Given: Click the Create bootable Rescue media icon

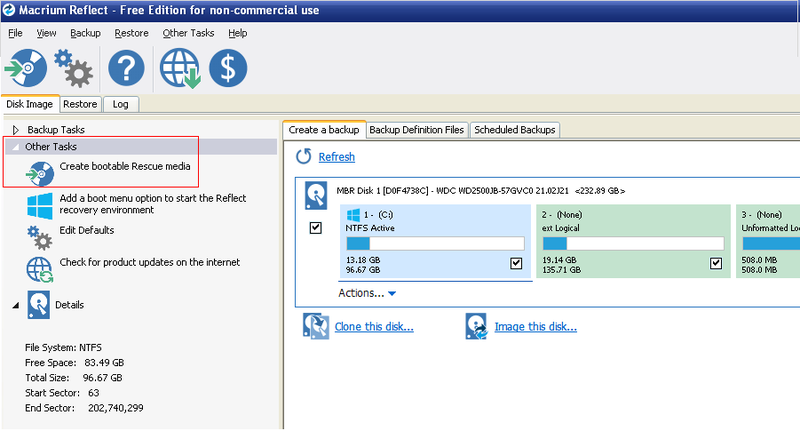Looking at the screenshot, I should point(40,171).
